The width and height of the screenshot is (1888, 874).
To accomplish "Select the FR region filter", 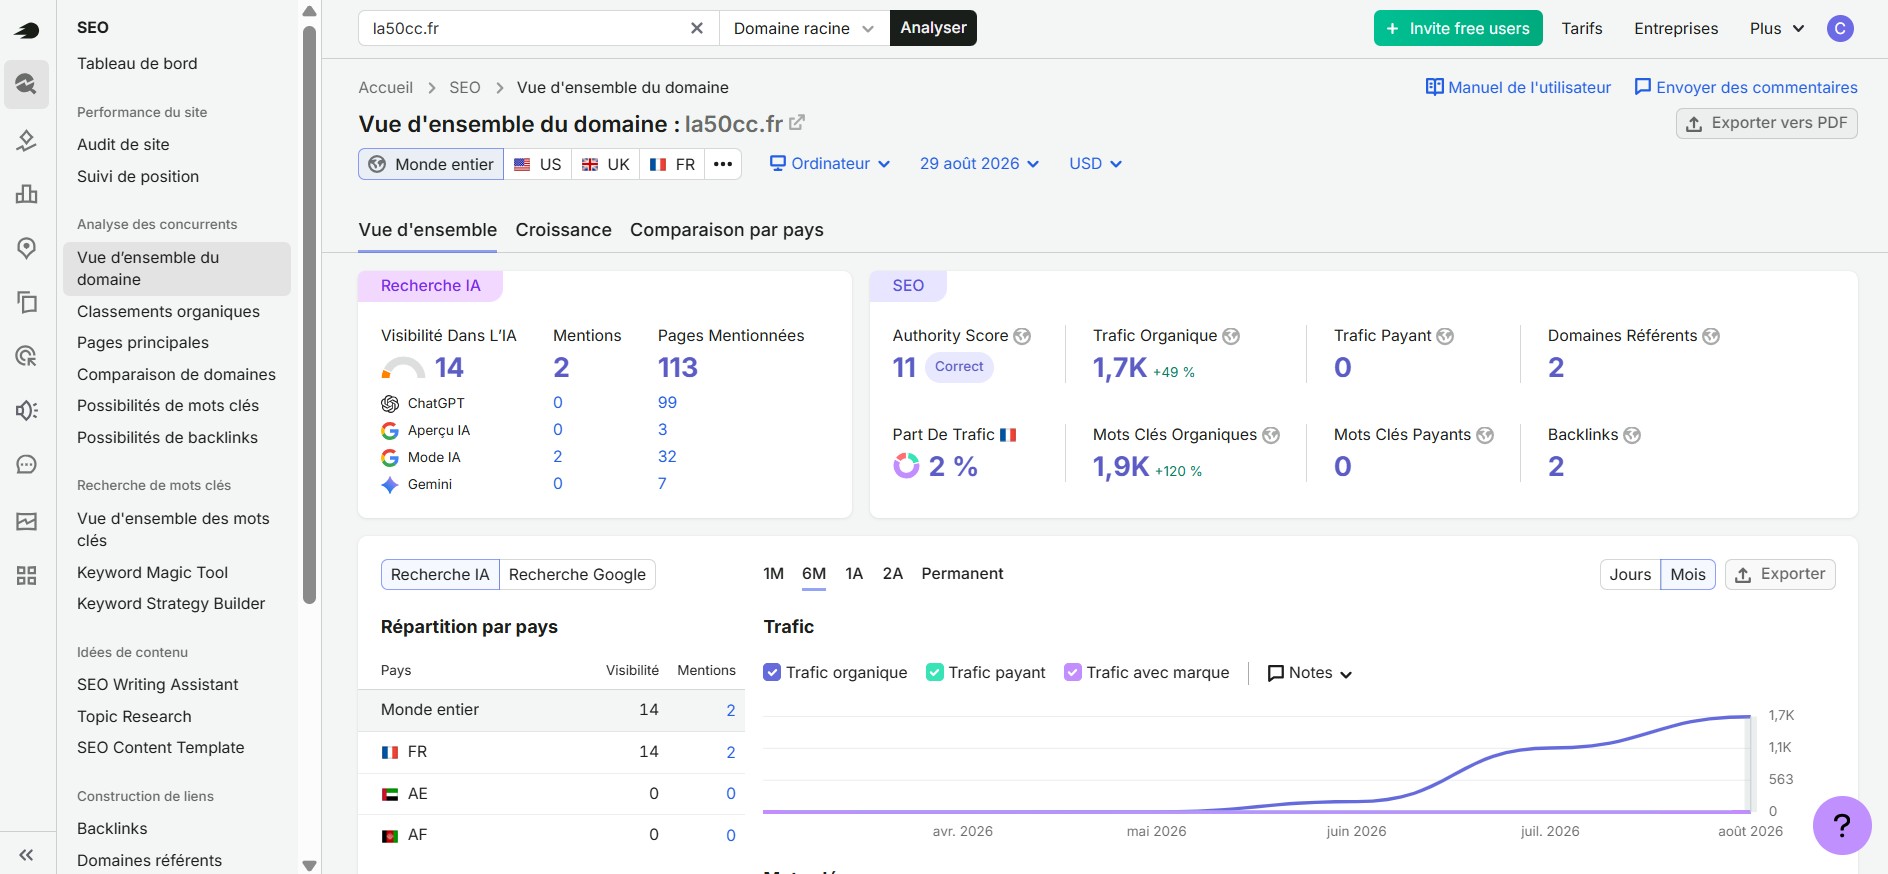I will (672, 164).
